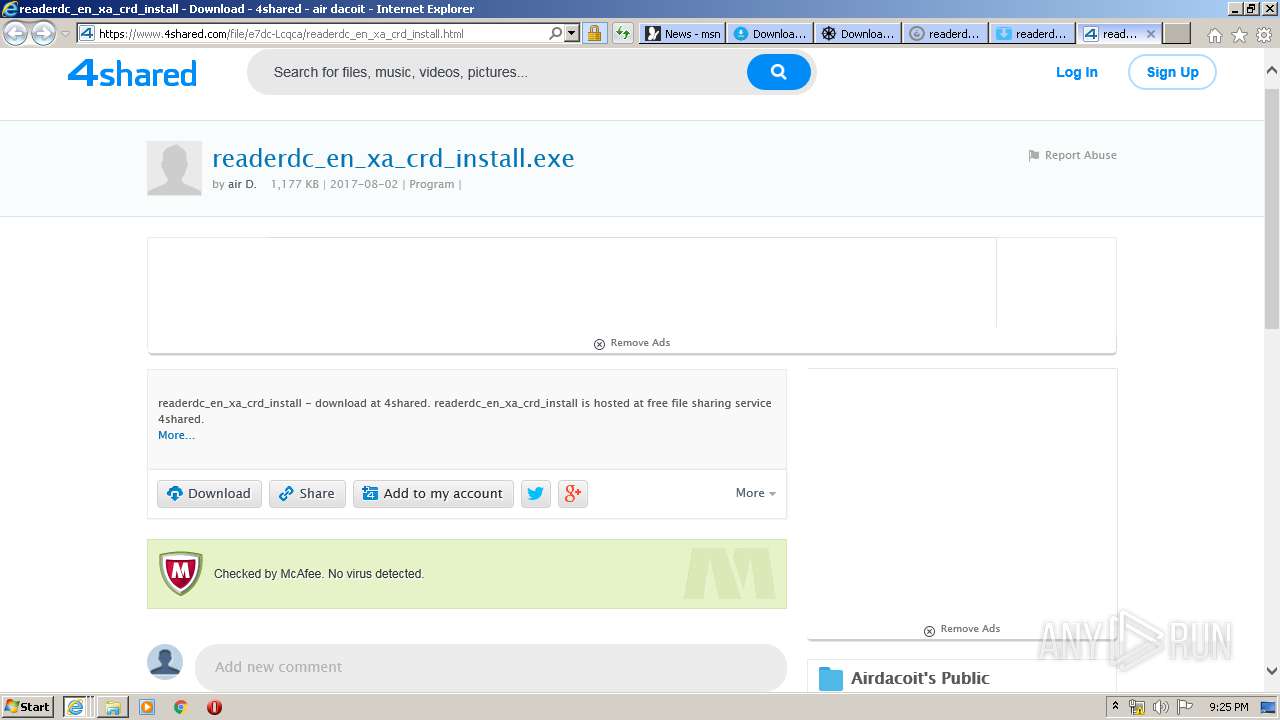
Task: Click Remove Ads under the side ad
Action: coord(962,629)
